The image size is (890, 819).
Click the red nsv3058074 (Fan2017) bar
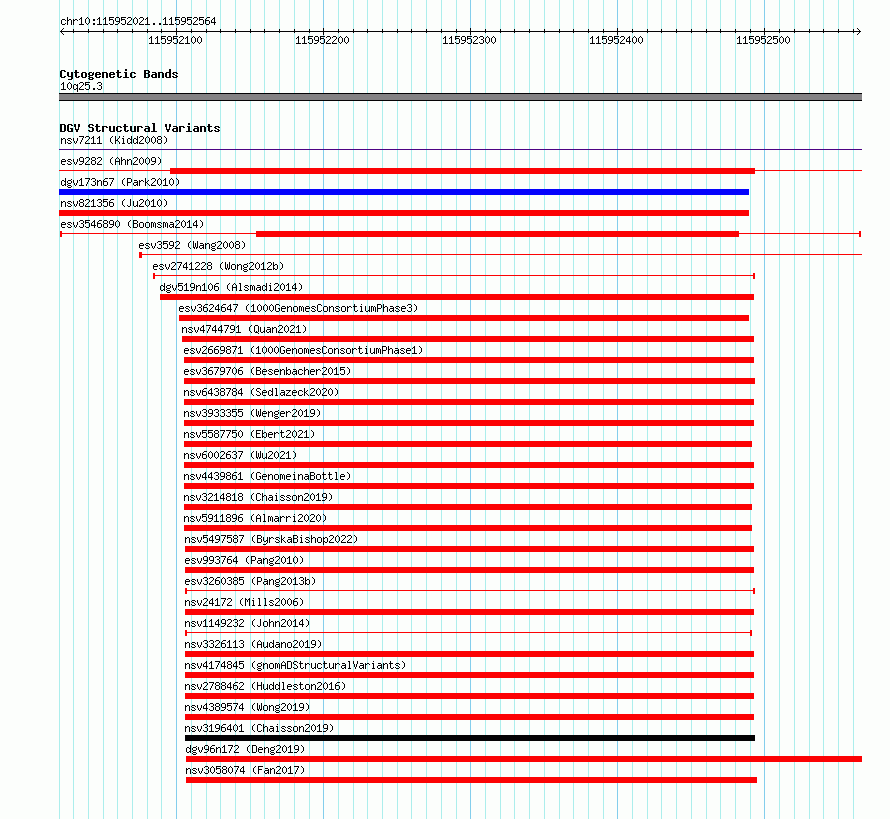pos(471,780)
